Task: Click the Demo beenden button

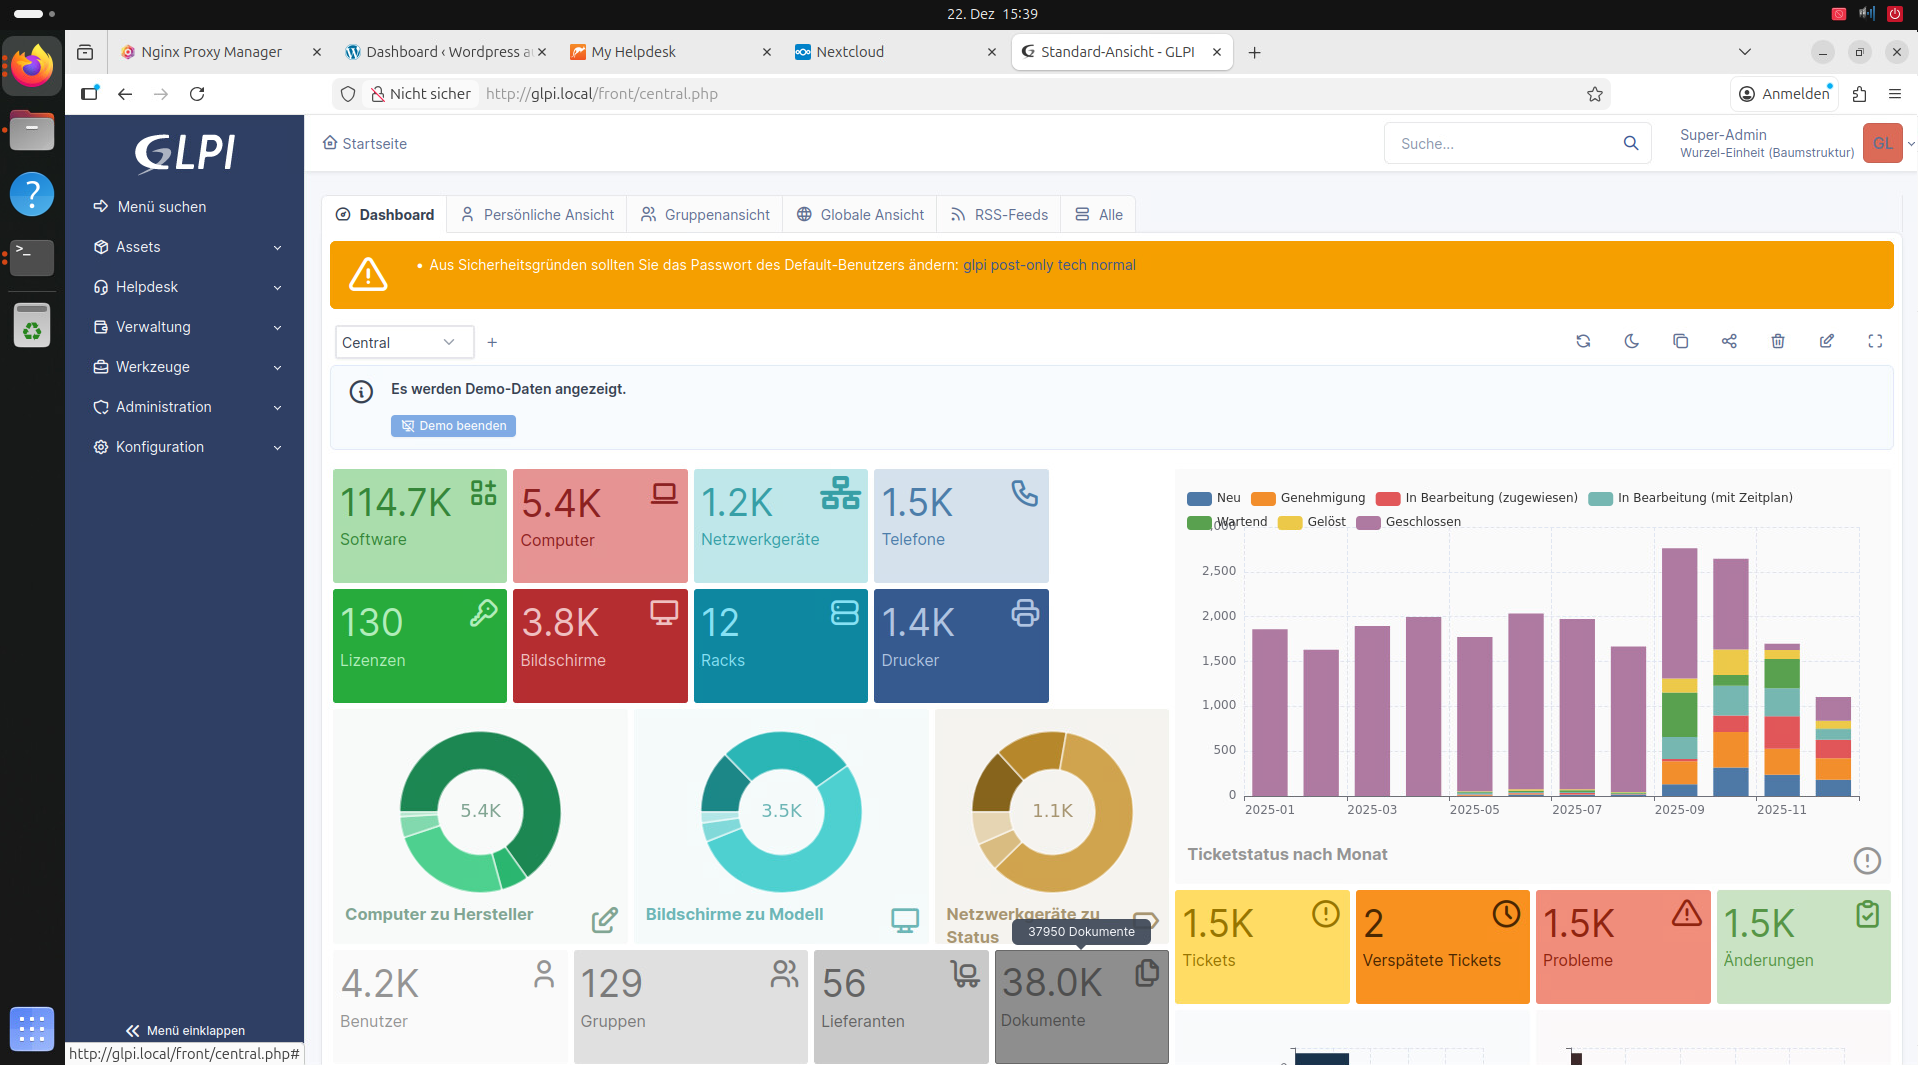Action: (x=453, y=426)
